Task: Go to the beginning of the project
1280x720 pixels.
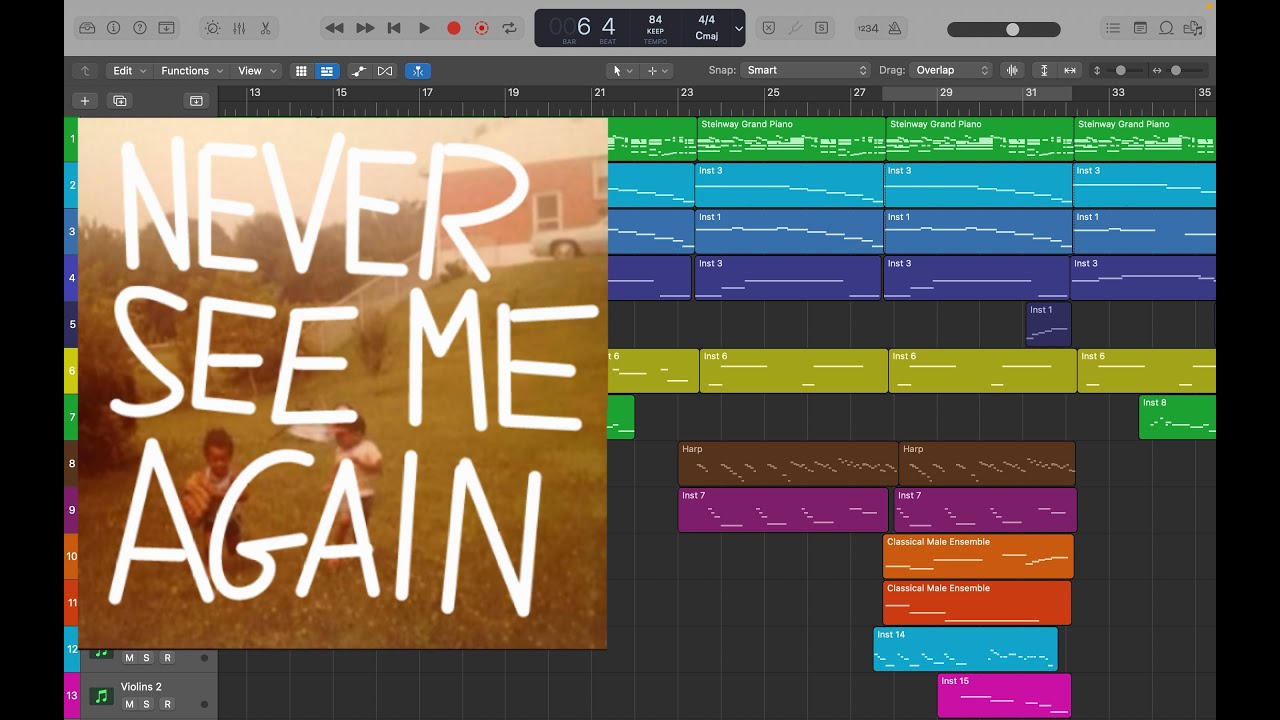Action: [394, 28]
